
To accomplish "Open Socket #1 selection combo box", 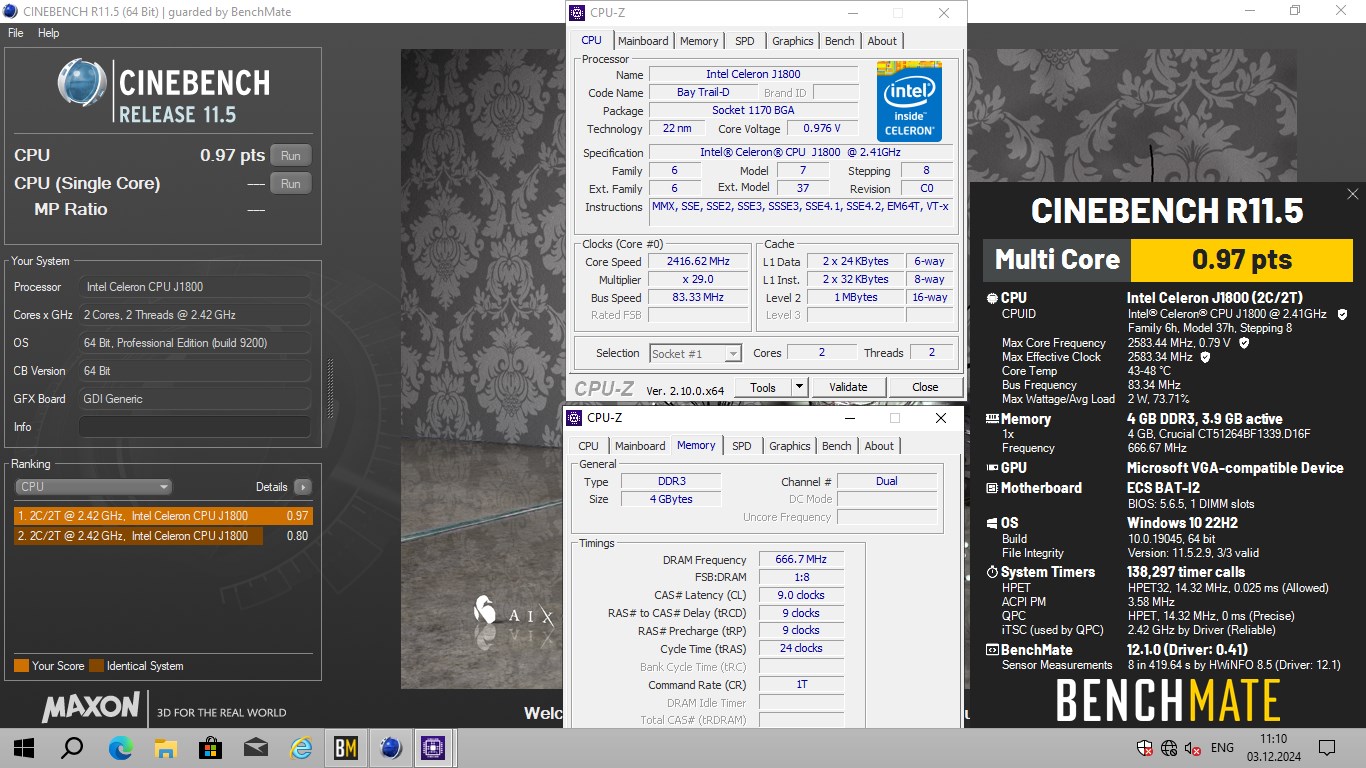I will [x=695, y=353].
